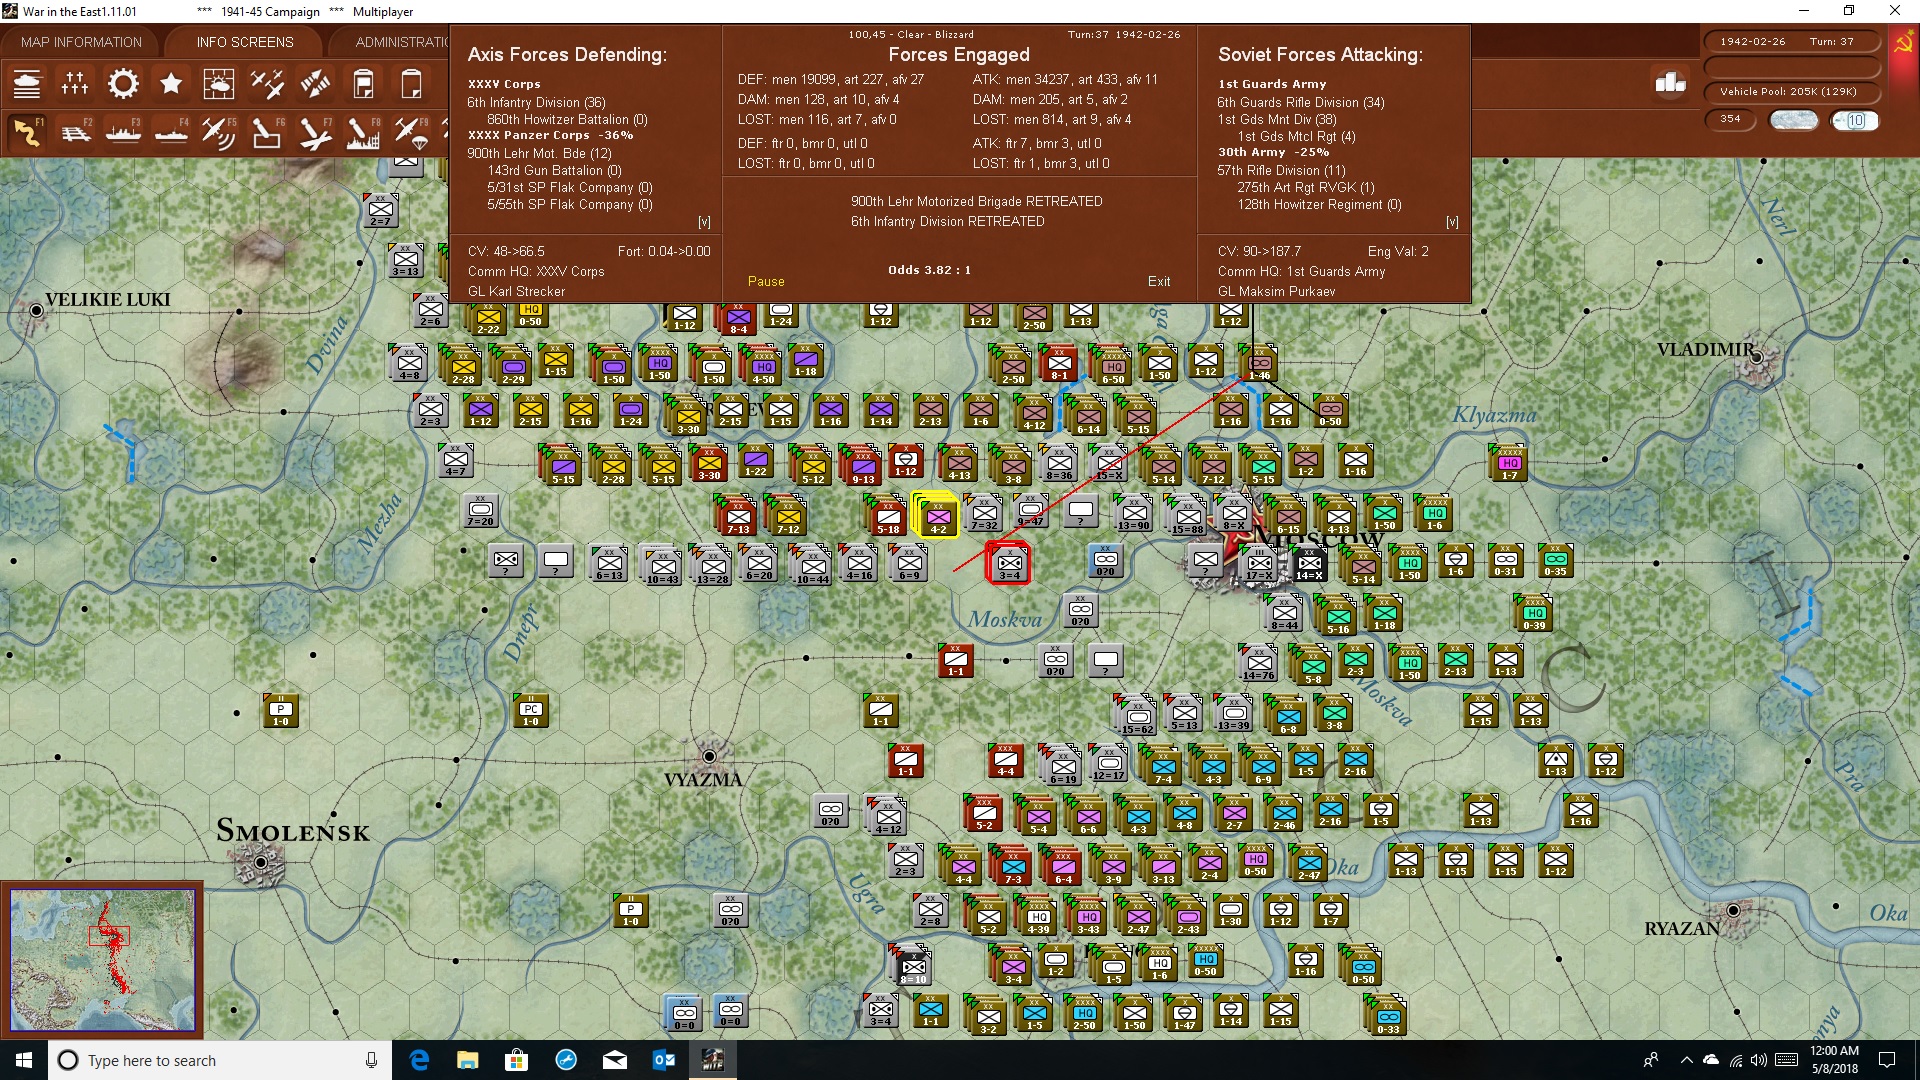Screen dimensions: 1920x1080
Task: Switch to the MAP INFORMATION tab
Action: point(81,42)
